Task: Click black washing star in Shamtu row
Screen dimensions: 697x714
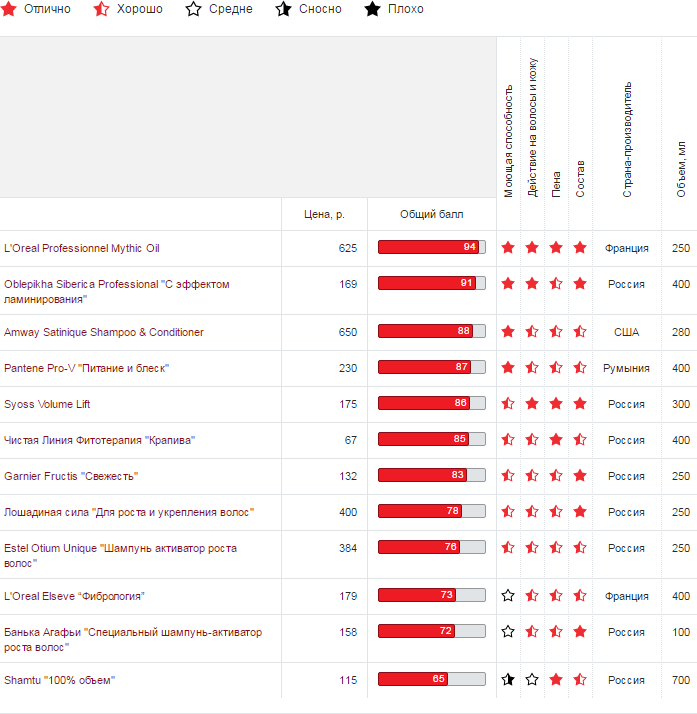Action: (x=508, y=679)
